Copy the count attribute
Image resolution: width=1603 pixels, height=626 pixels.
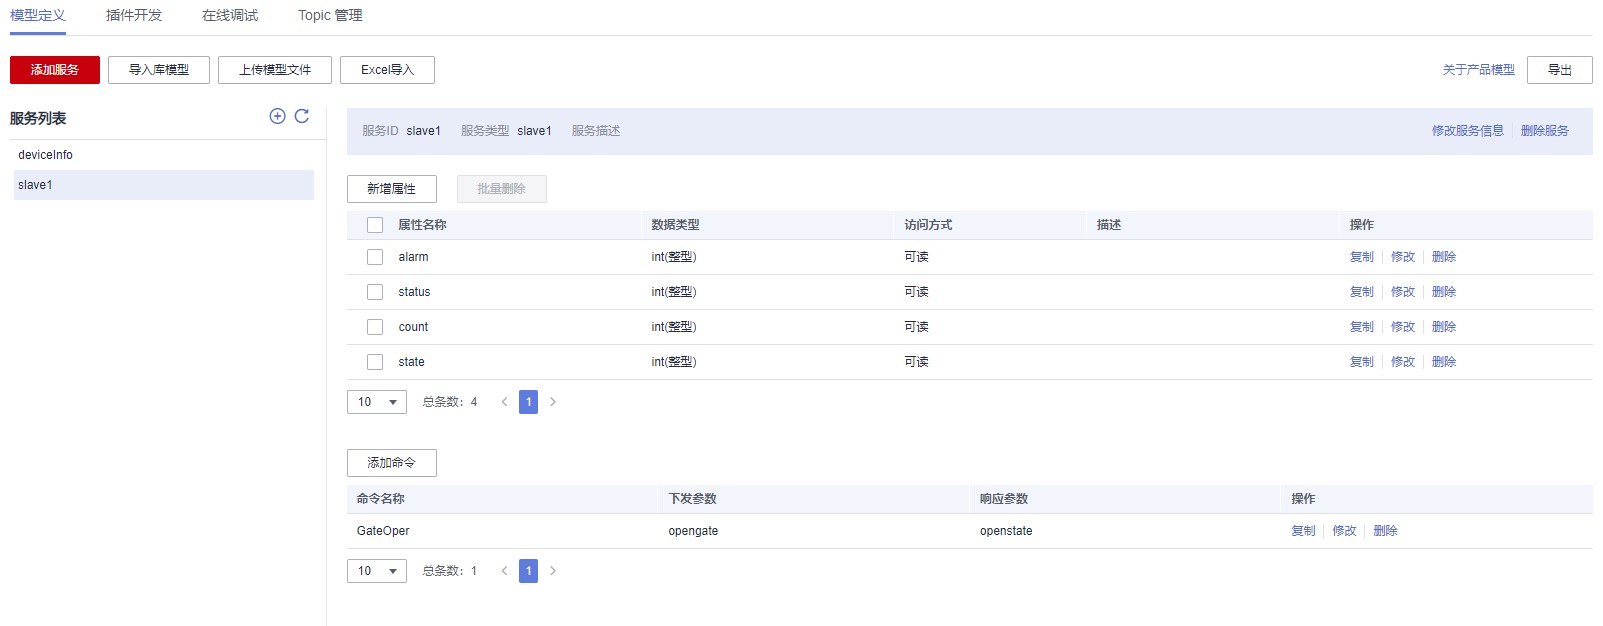[1362, 327]
